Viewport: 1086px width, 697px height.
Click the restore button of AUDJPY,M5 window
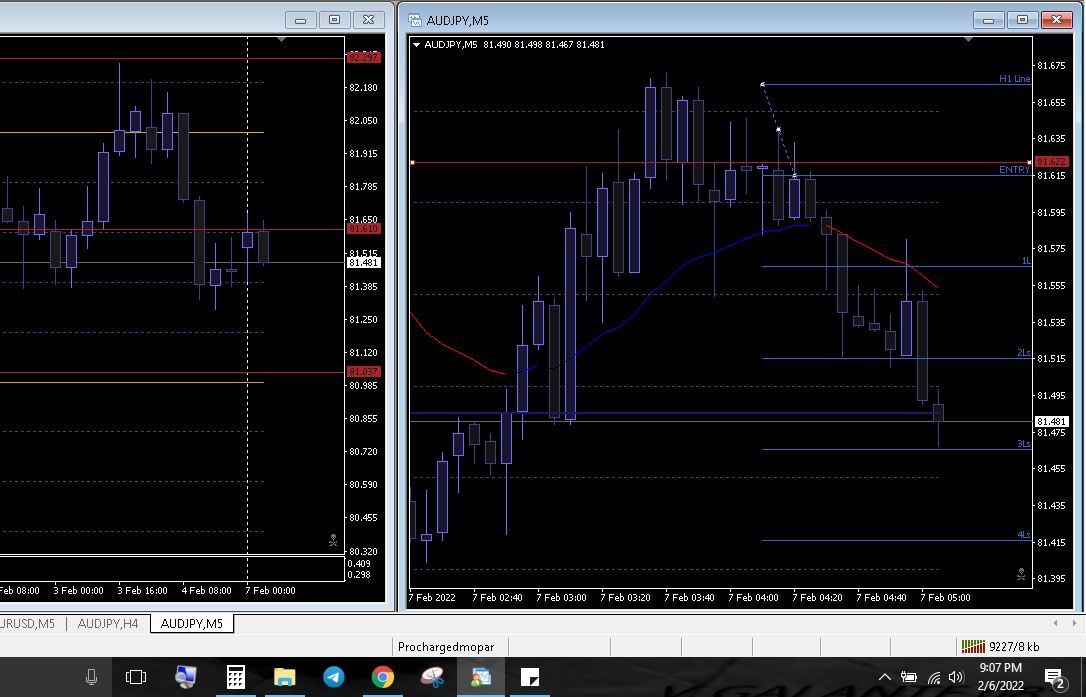click(1021, 20)
